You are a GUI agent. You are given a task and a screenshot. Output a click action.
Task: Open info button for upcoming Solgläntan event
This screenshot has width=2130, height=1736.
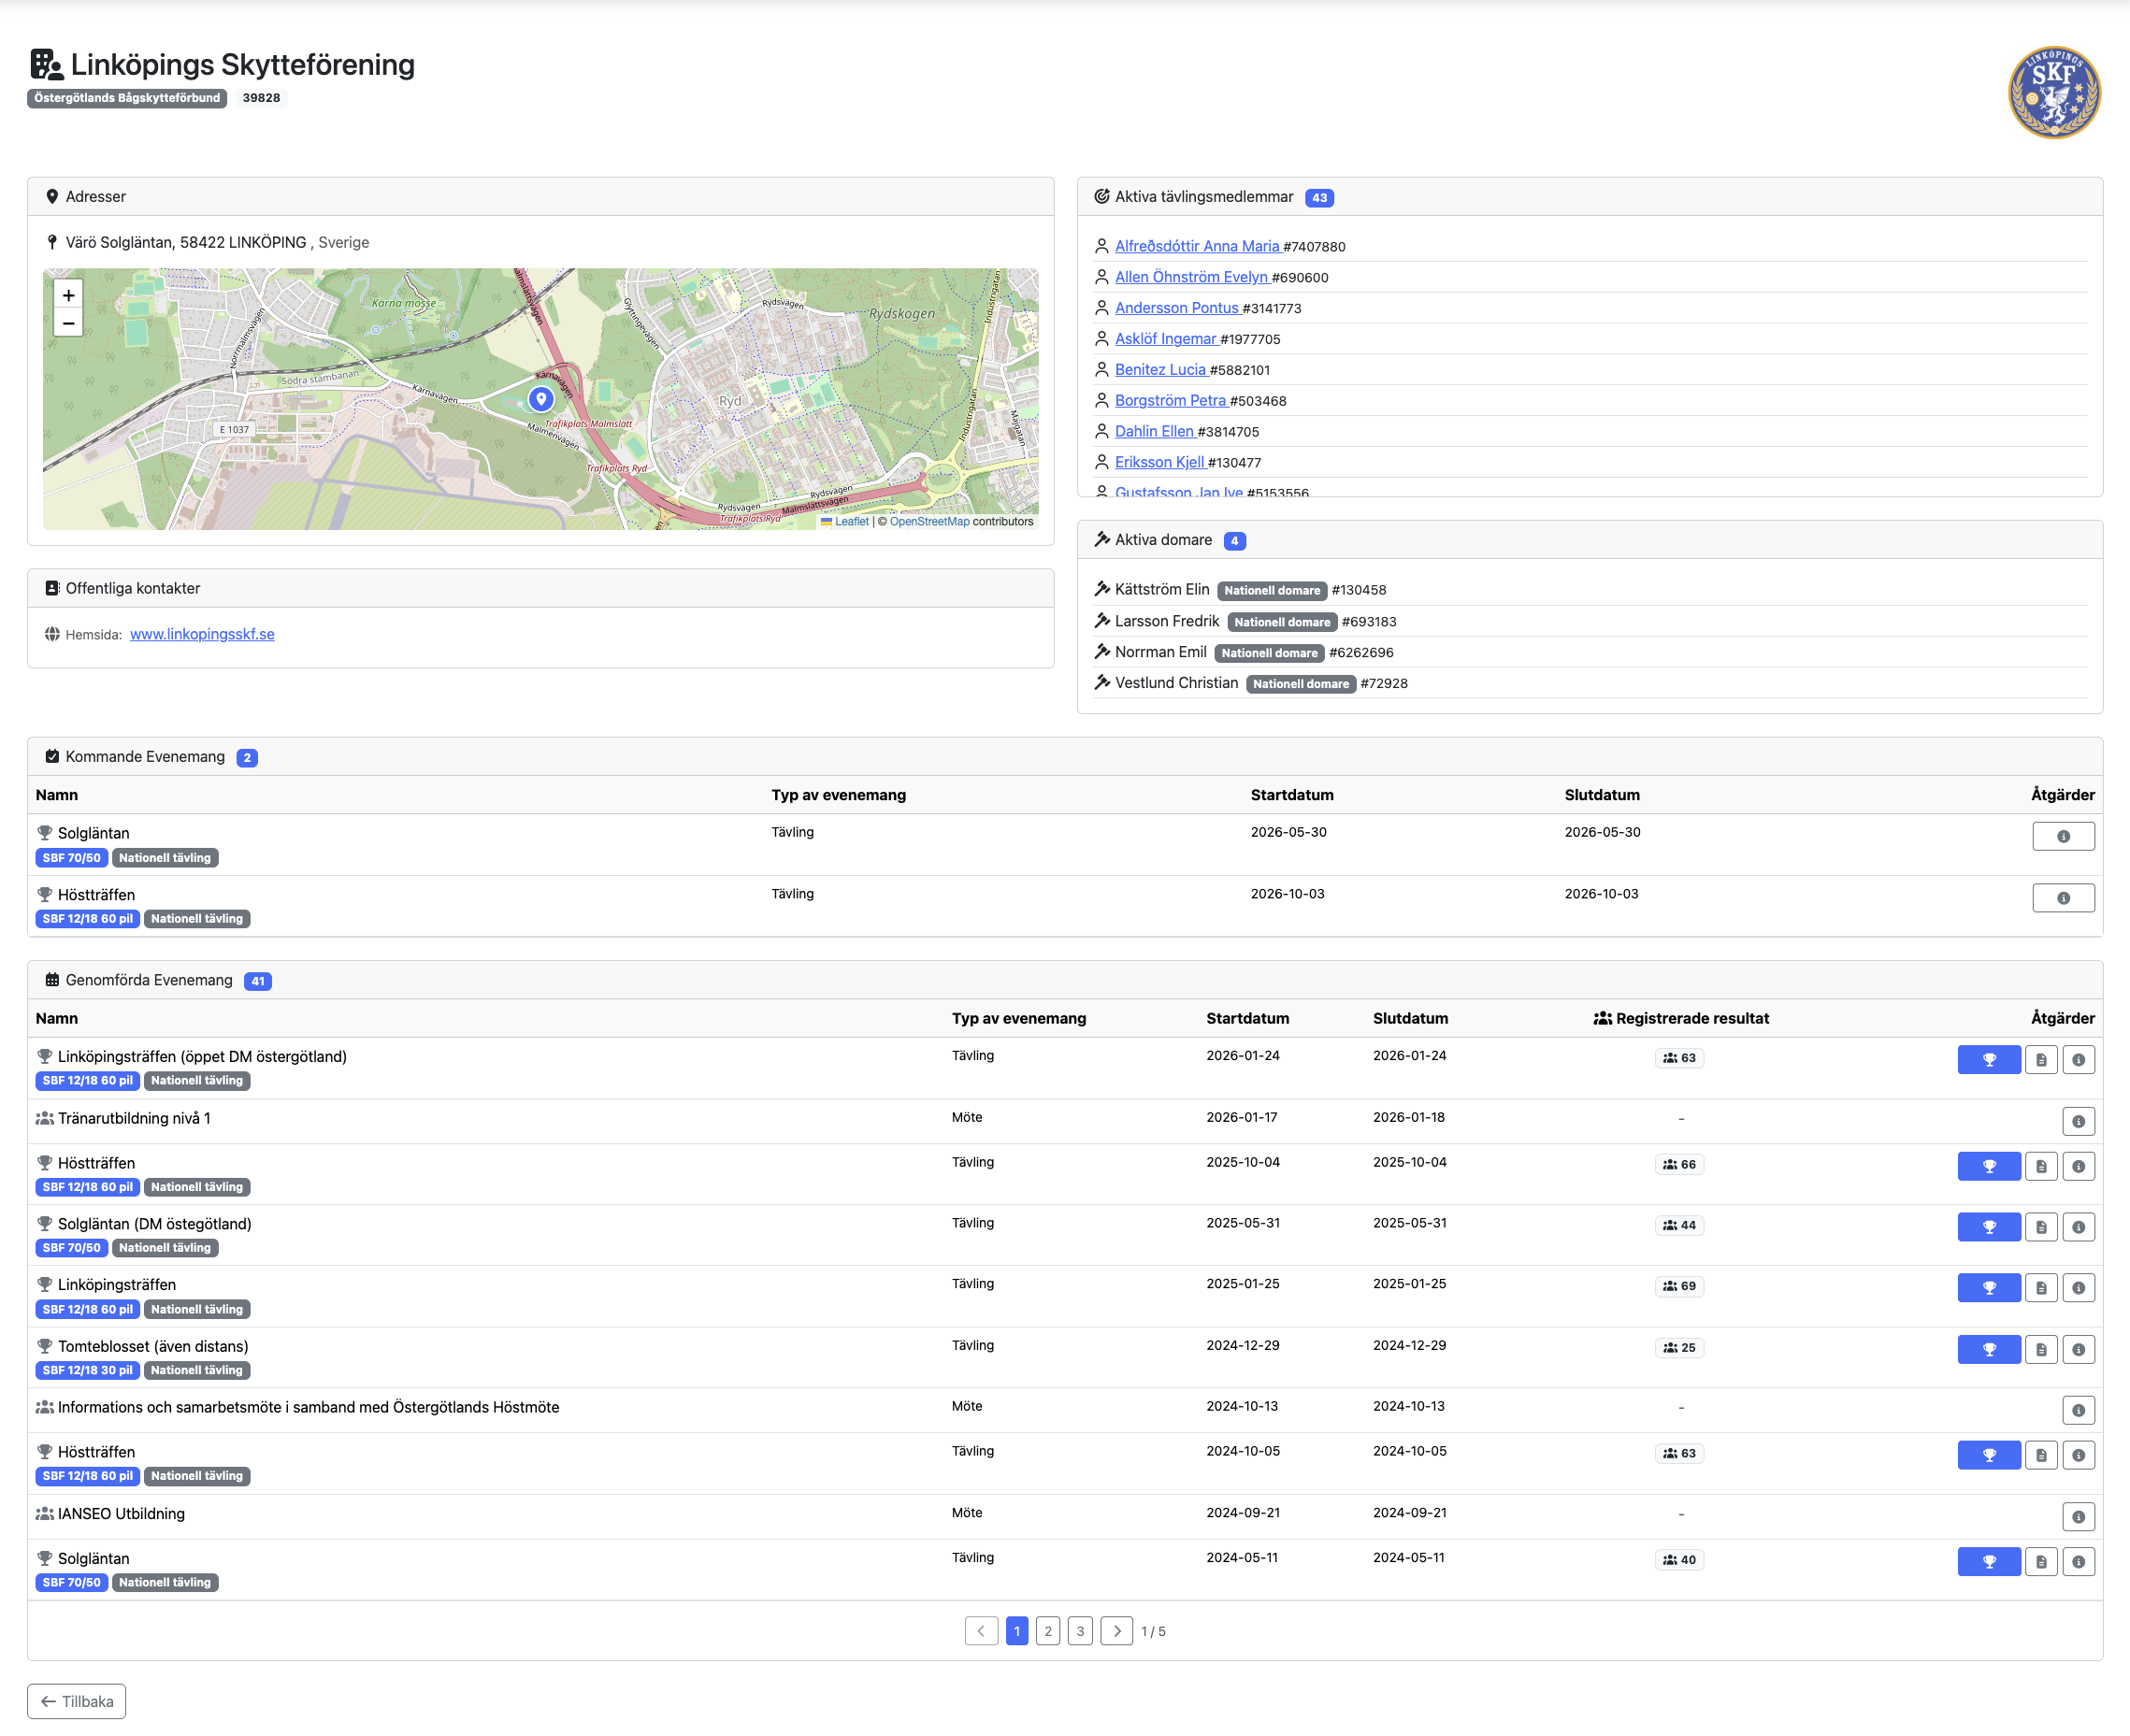2063,836
